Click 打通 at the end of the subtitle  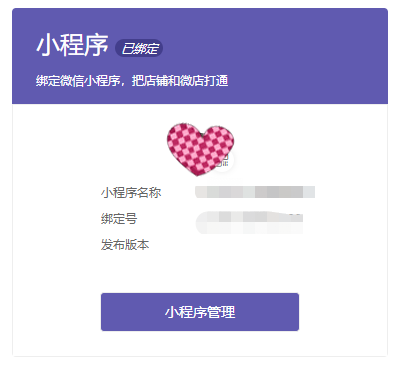click(x=216, y=81)
